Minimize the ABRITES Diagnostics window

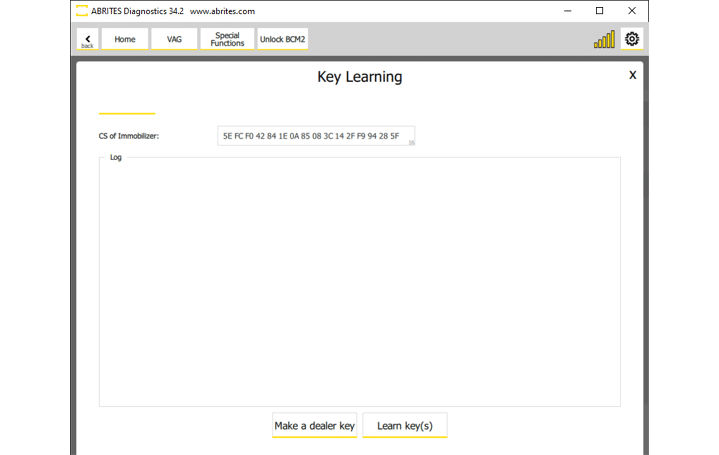click(567, 11)
